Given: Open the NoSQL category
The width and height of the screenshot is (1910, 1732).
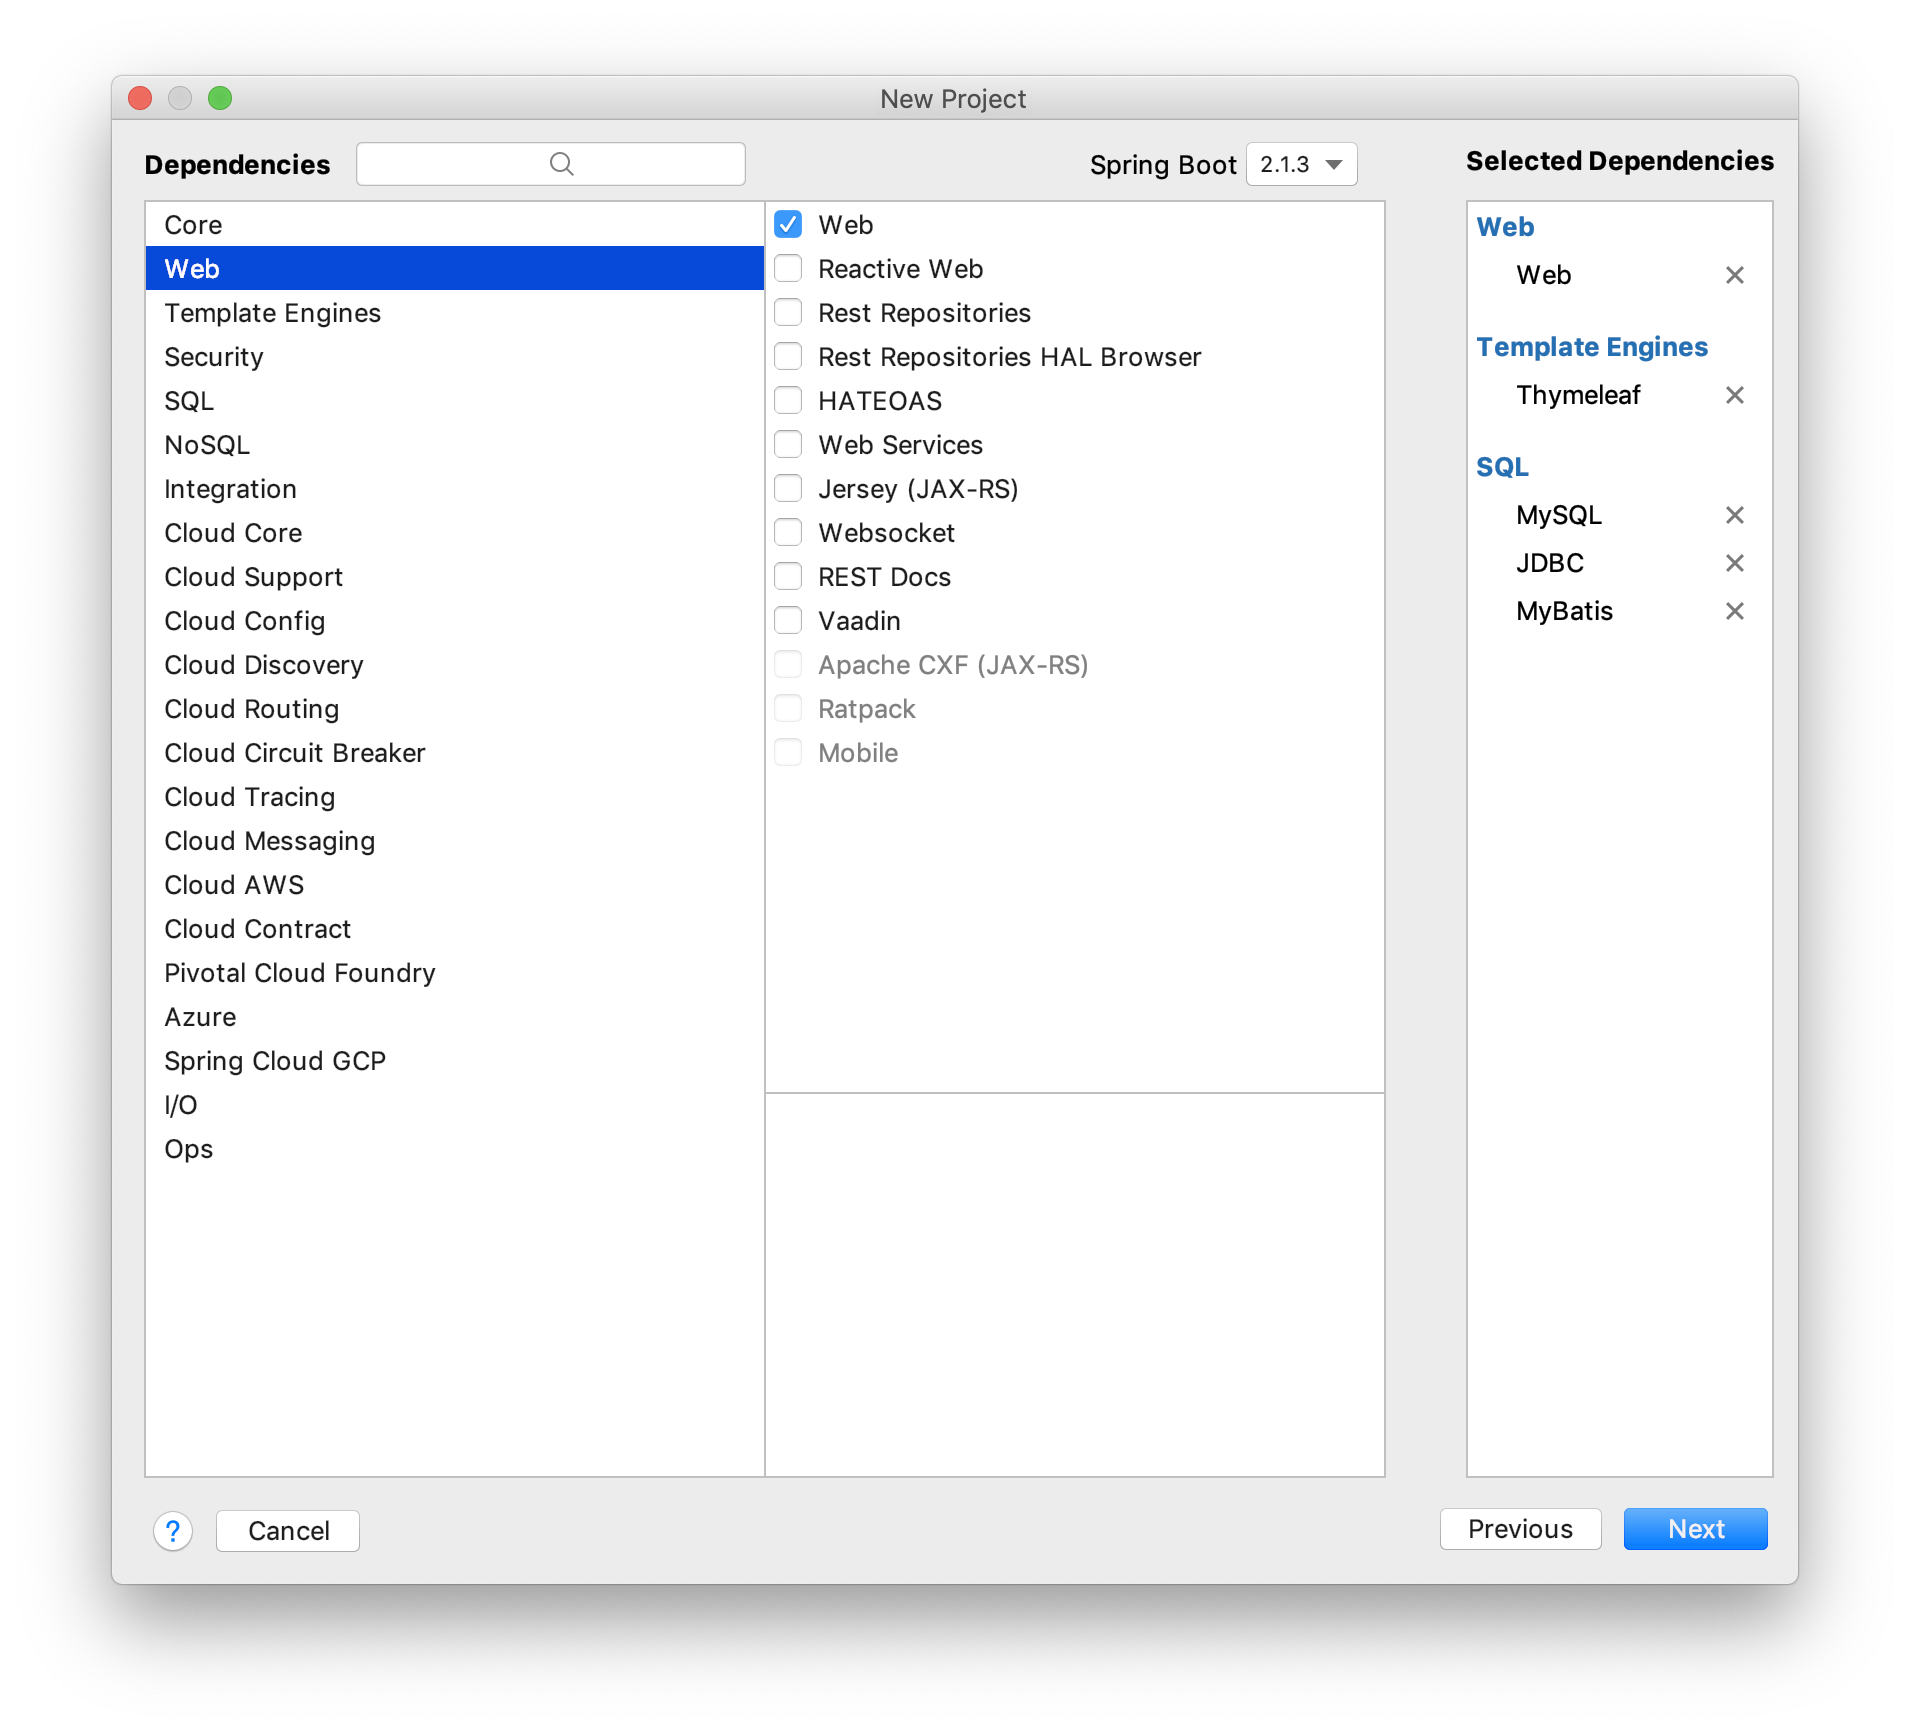Looking at the screenshot, I should click(x=455, y=445).
